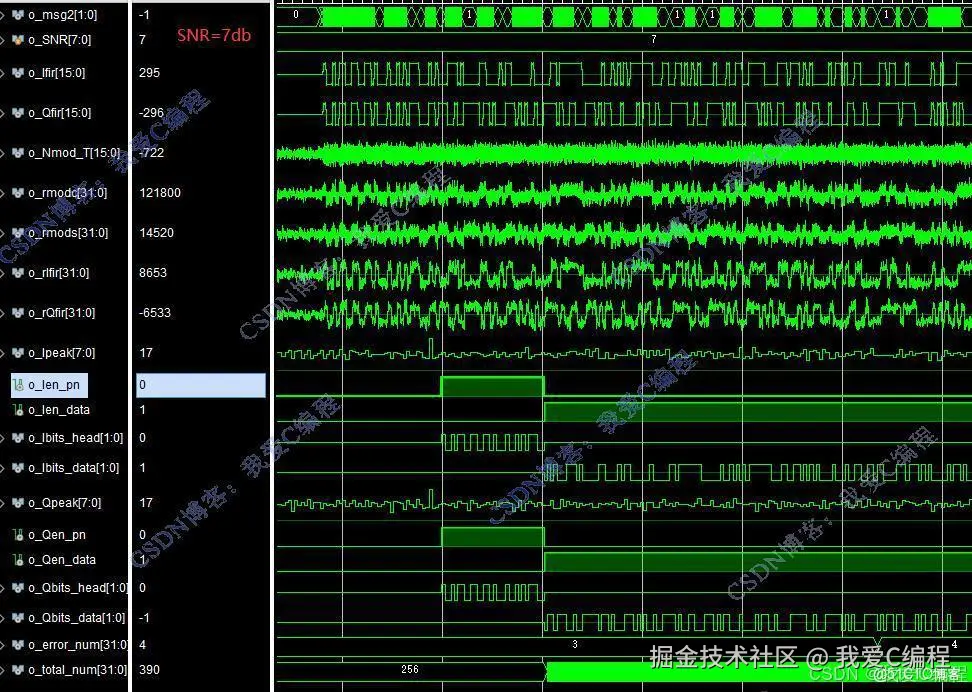The width and height of the screenshot is (972, 692).
Task: Click the bus icon beside o_Qpeak[7:0]
Action: click(x=18, y=503)
